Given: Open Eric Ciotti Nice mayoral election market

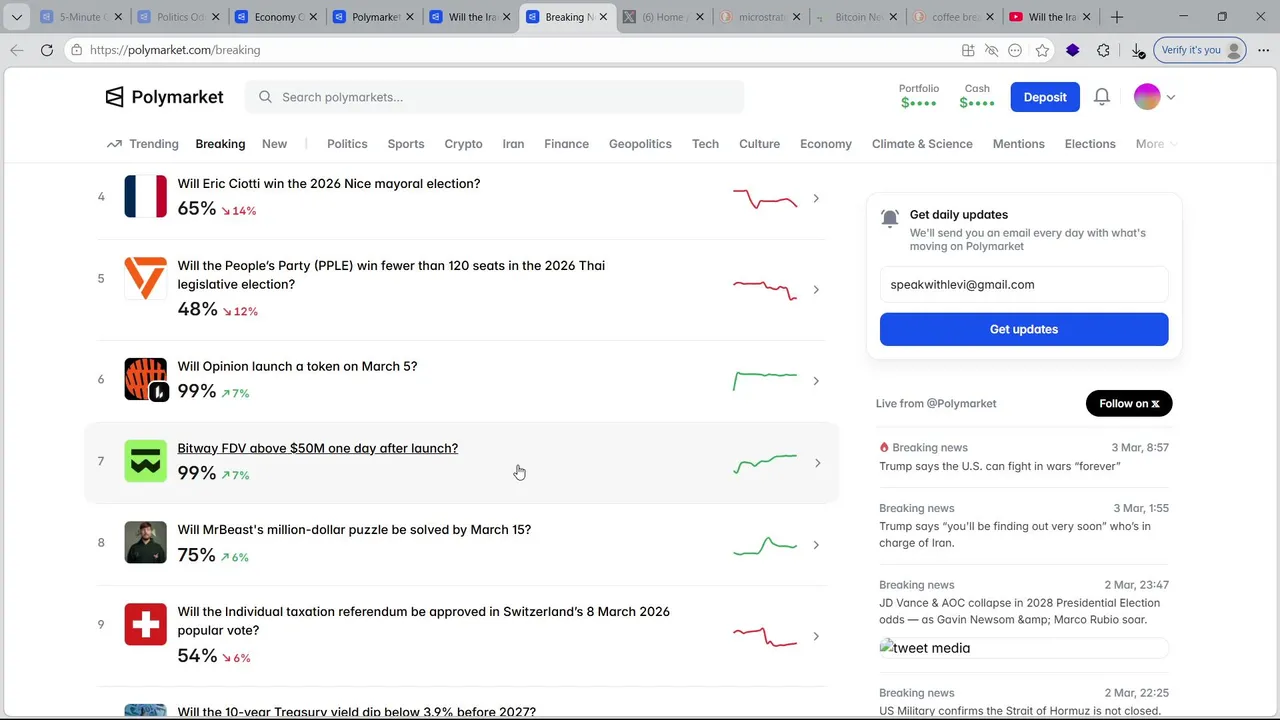Looking at the screenshot, I should click(x=329, y=183).
